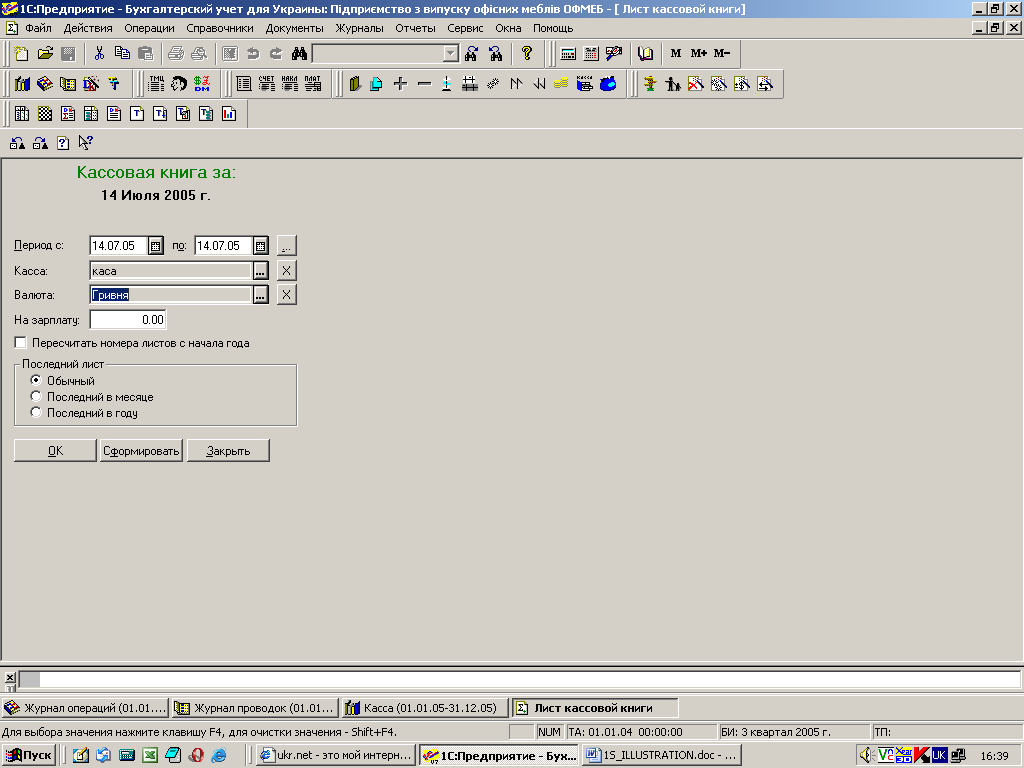Open the Отчеты menu

pos(415,28)
